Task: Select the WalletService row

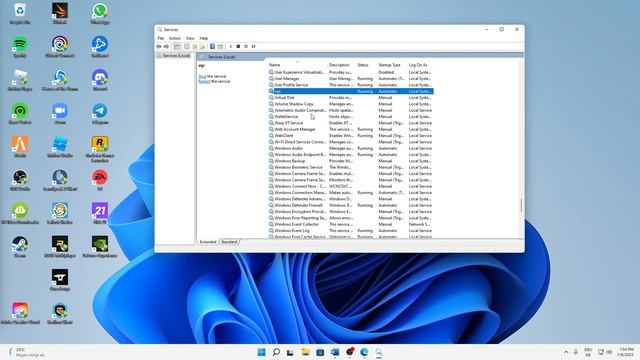Action: tap(351, 116)
